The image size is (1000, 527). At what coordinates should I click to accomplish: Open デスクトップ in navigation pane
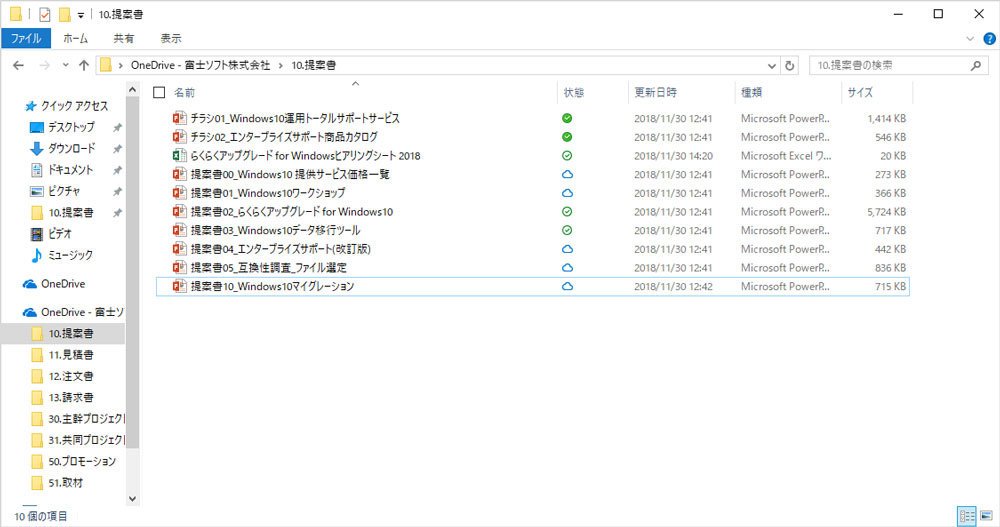coord(71,127)
